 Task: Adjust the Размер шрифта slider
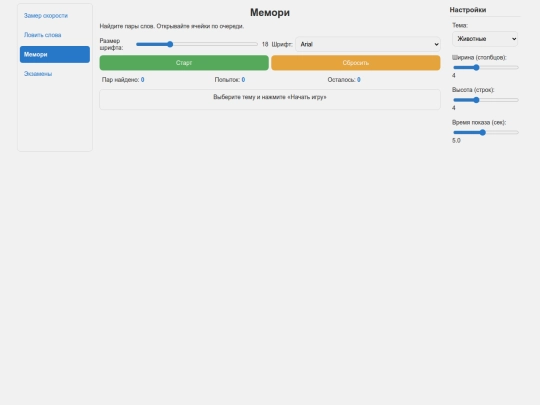point(197,44)
